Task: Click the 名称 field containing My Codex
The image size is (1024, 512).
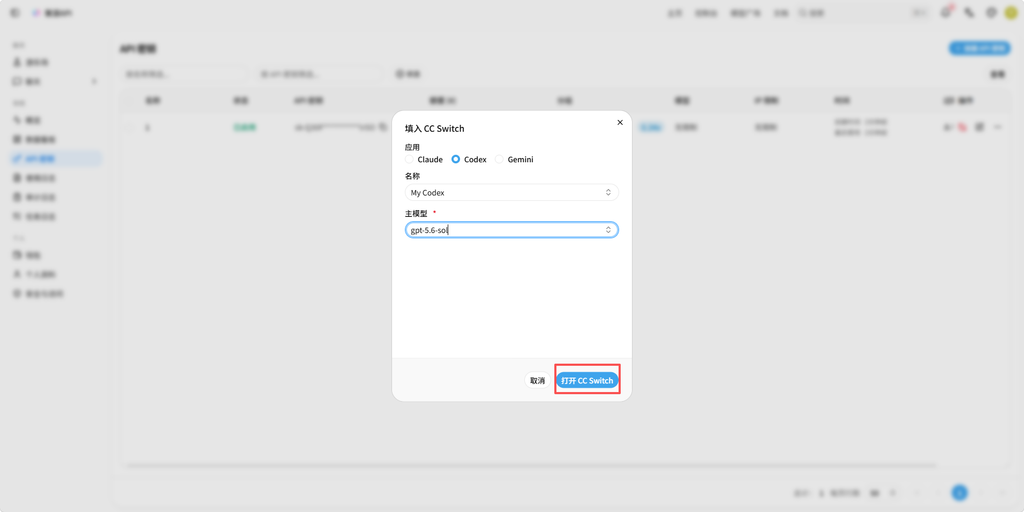Action: click(511, 193)
